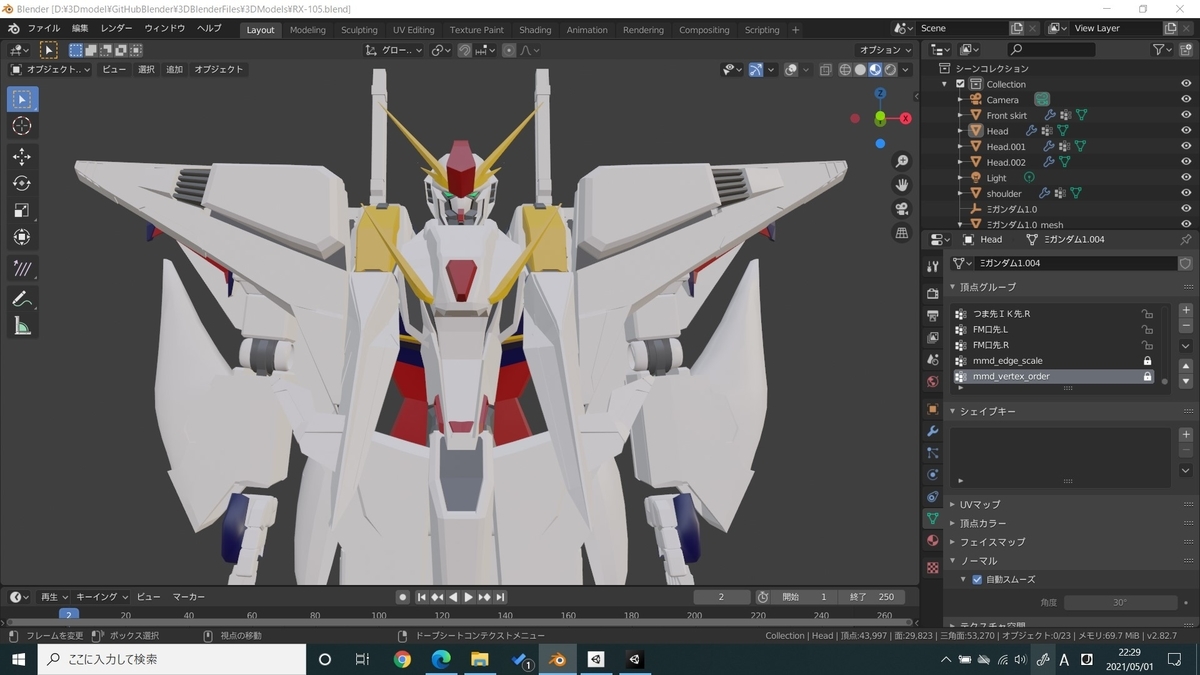Switch to the Sculpting workspace tab
The image size is (1200, 675).
pos(359,30)
